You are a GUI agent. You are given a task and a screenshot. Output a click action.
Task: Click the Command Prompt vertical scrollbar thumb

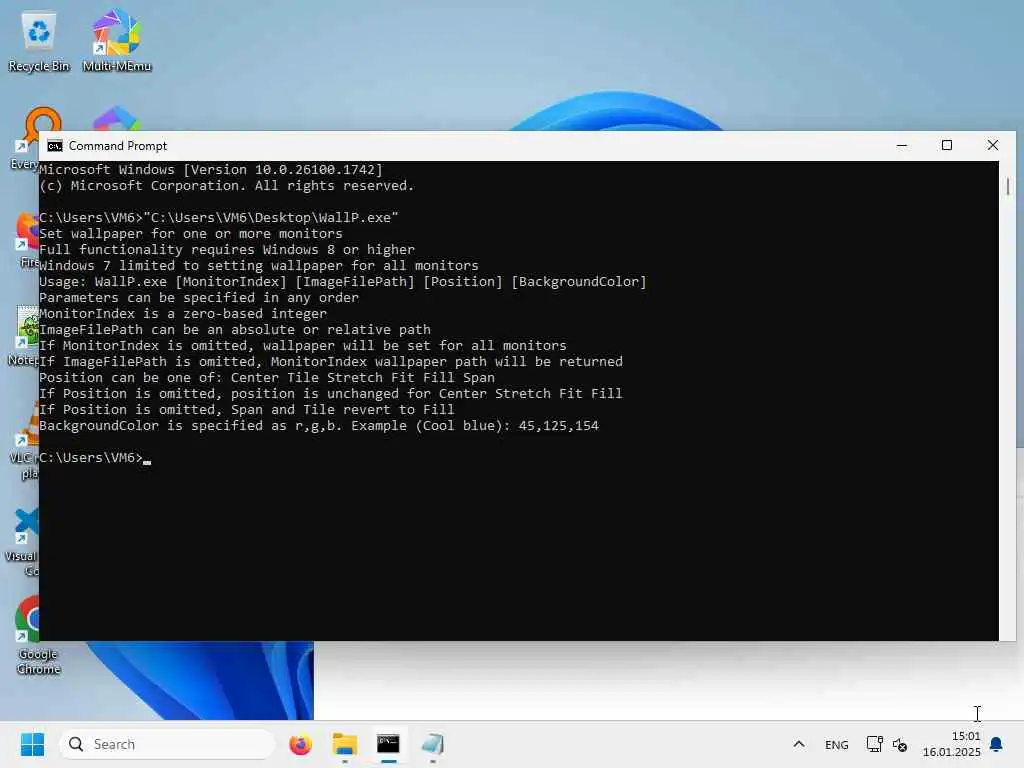pos(1008,186)
